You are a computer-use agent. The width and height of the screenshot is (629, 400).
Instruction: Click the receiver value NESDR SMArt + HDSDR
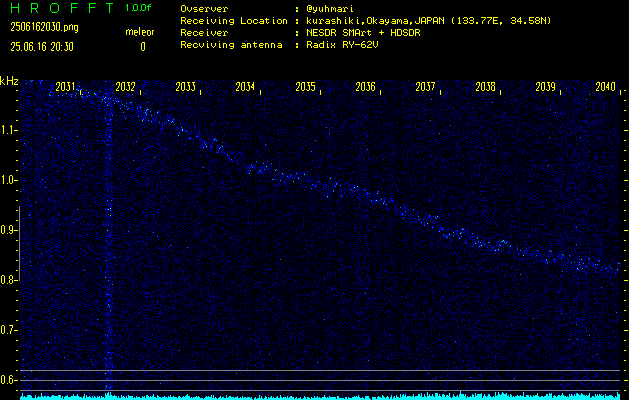click(363, 33)
